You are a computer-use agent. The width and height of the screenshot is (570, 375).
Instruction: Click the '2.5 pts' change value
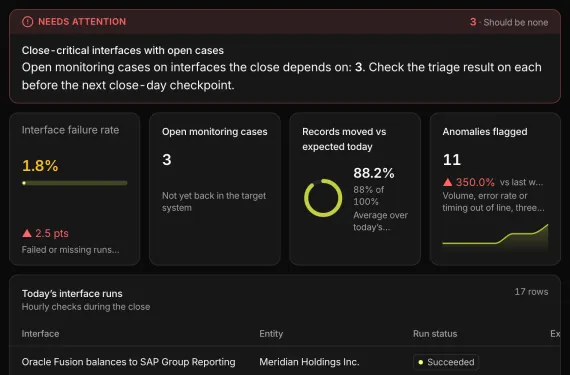(x=52, y=233)
